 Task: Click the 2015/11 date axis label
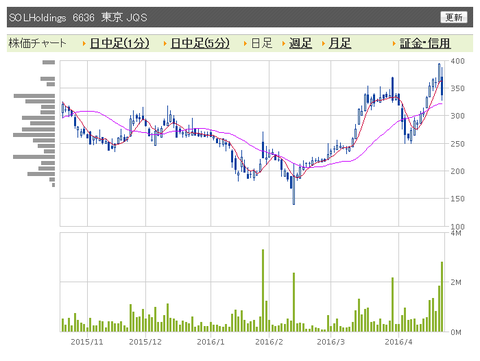(87, 342)
